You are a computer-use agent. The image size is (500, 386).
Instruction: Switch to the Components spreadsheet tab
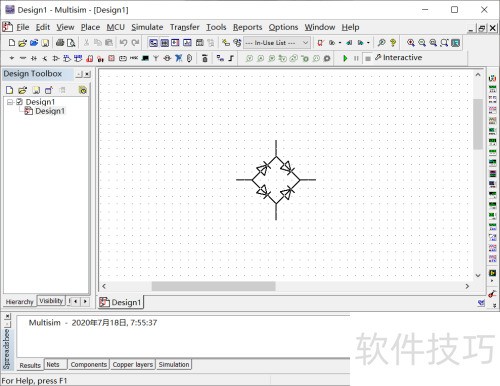pos(89,364)
